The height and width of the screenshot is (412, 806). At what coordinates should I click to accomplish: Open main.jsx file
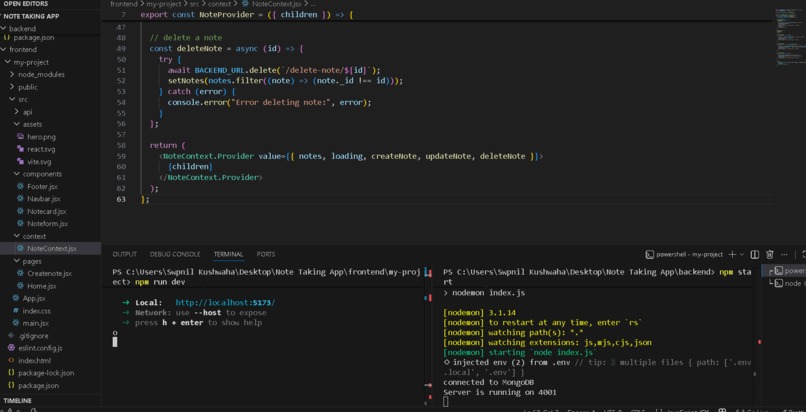50,324
